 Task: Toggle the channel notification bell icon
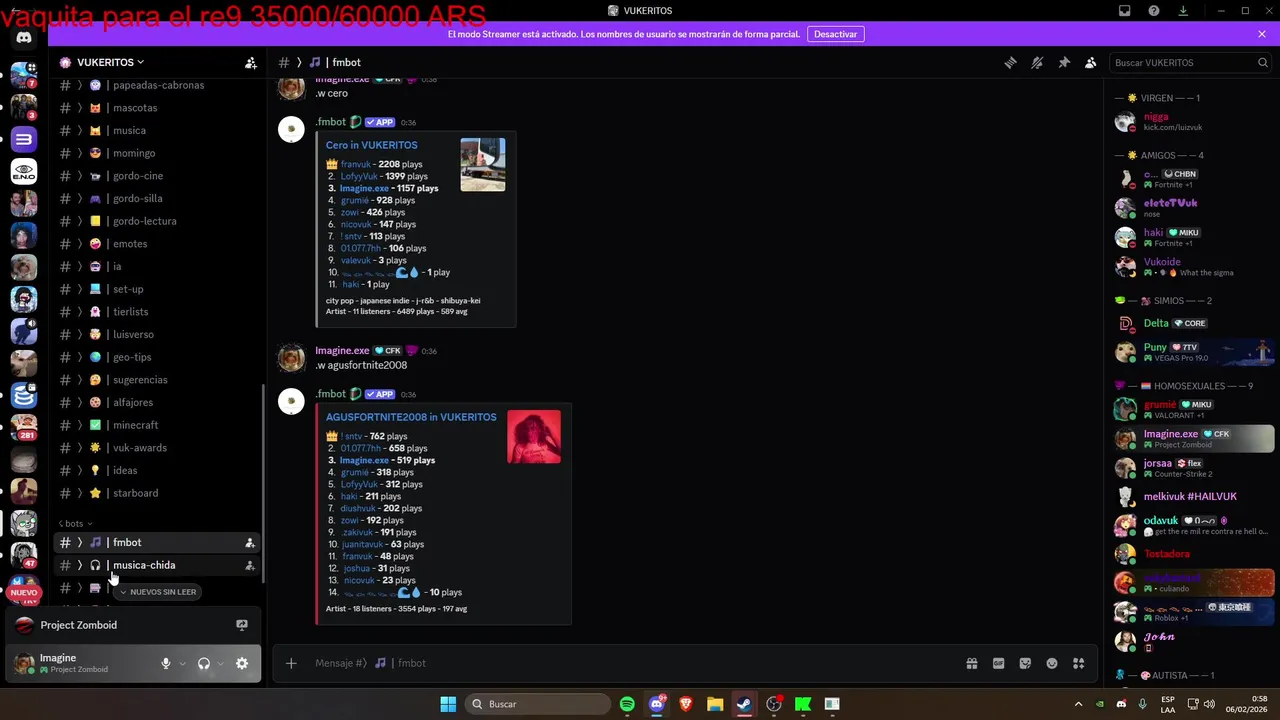click(1037, 62)
